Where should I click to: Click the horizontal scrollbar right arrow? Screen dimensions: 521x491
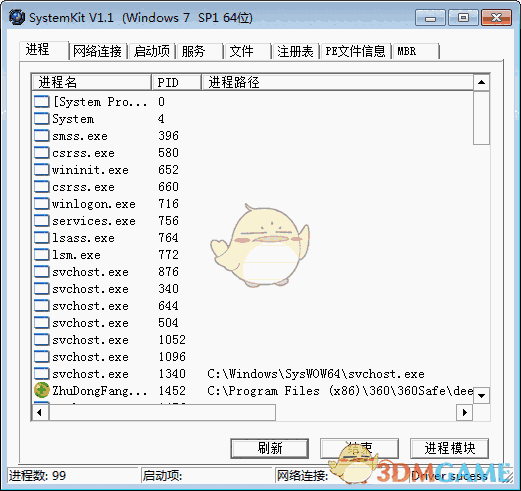[x=465, y=413]
